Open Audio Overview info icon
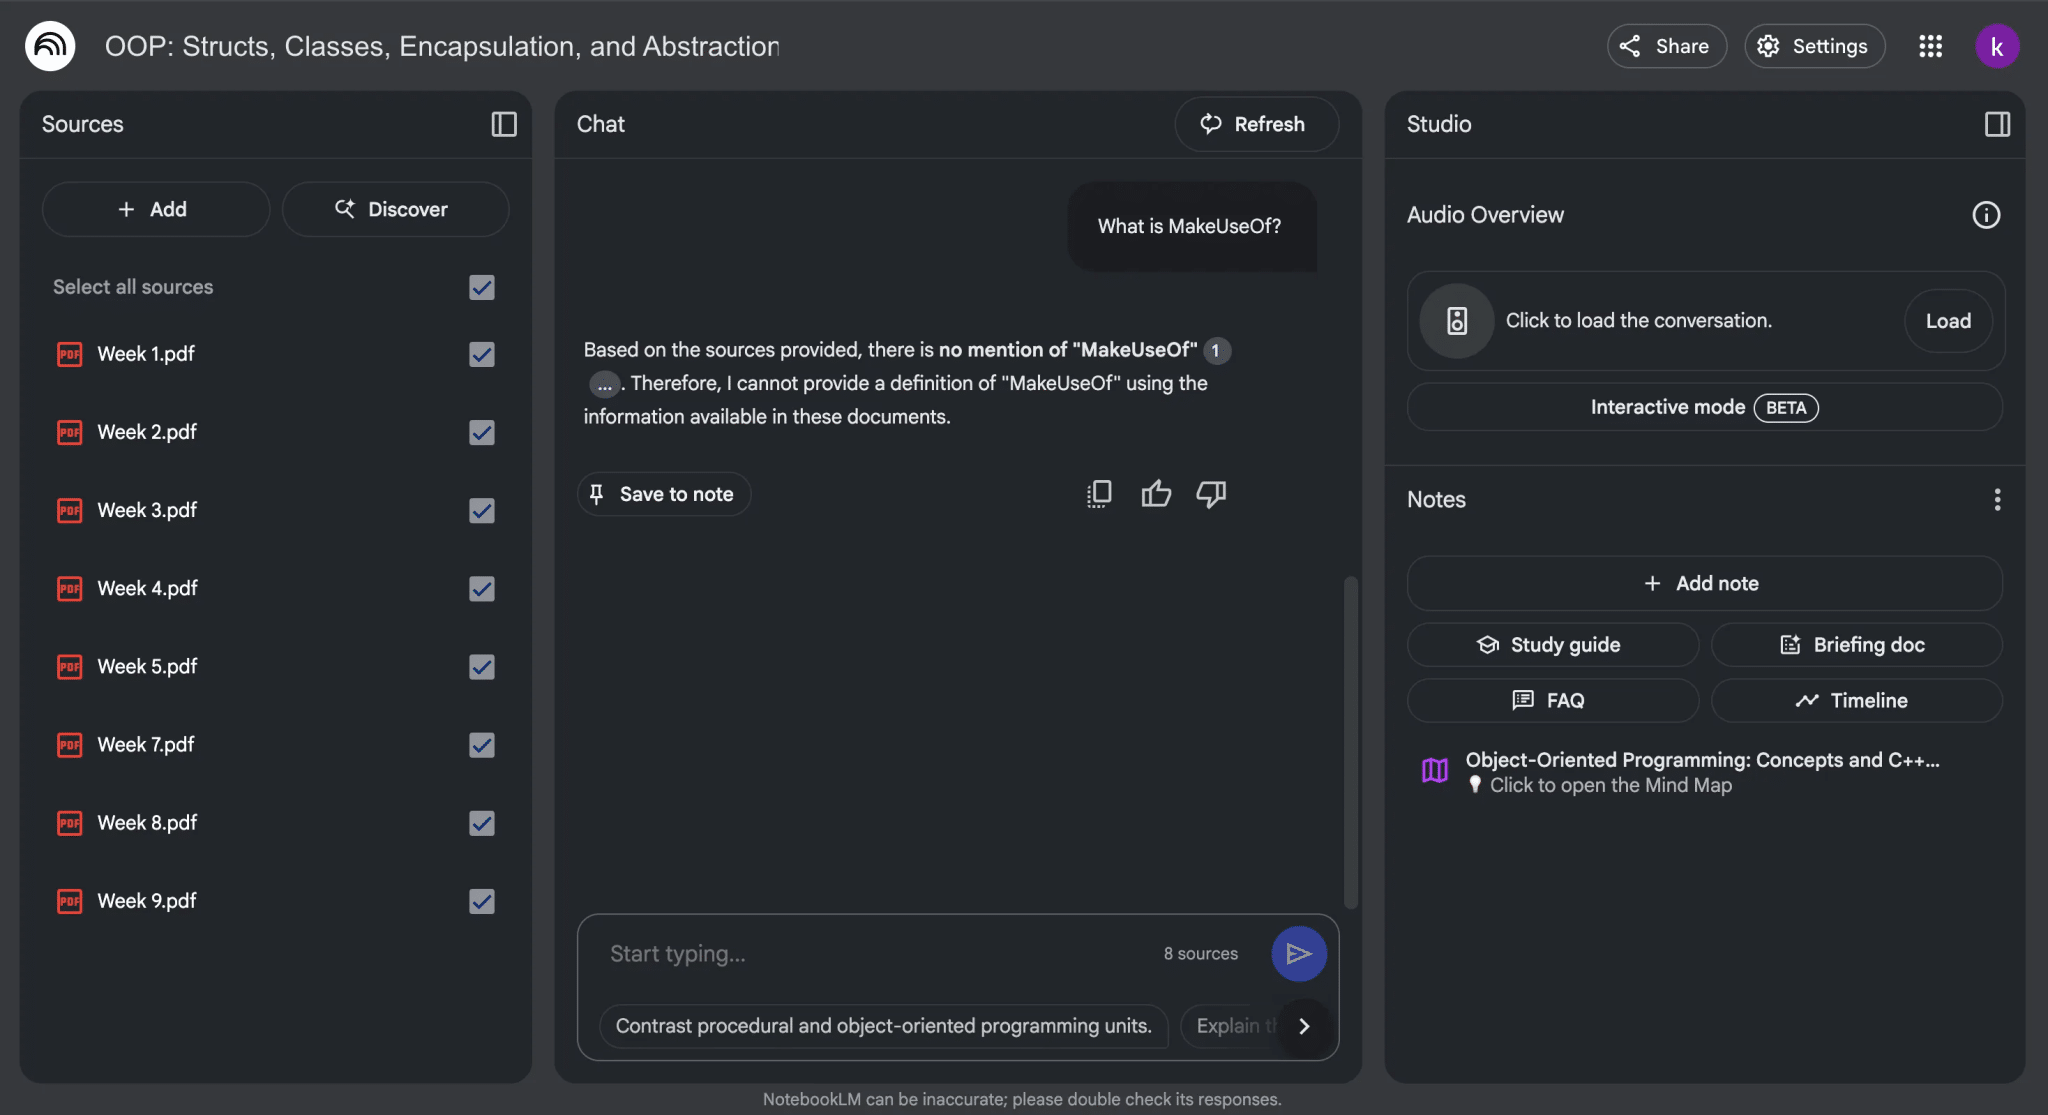This screenshot has width=2048, height=1115. pos(1986,215)
